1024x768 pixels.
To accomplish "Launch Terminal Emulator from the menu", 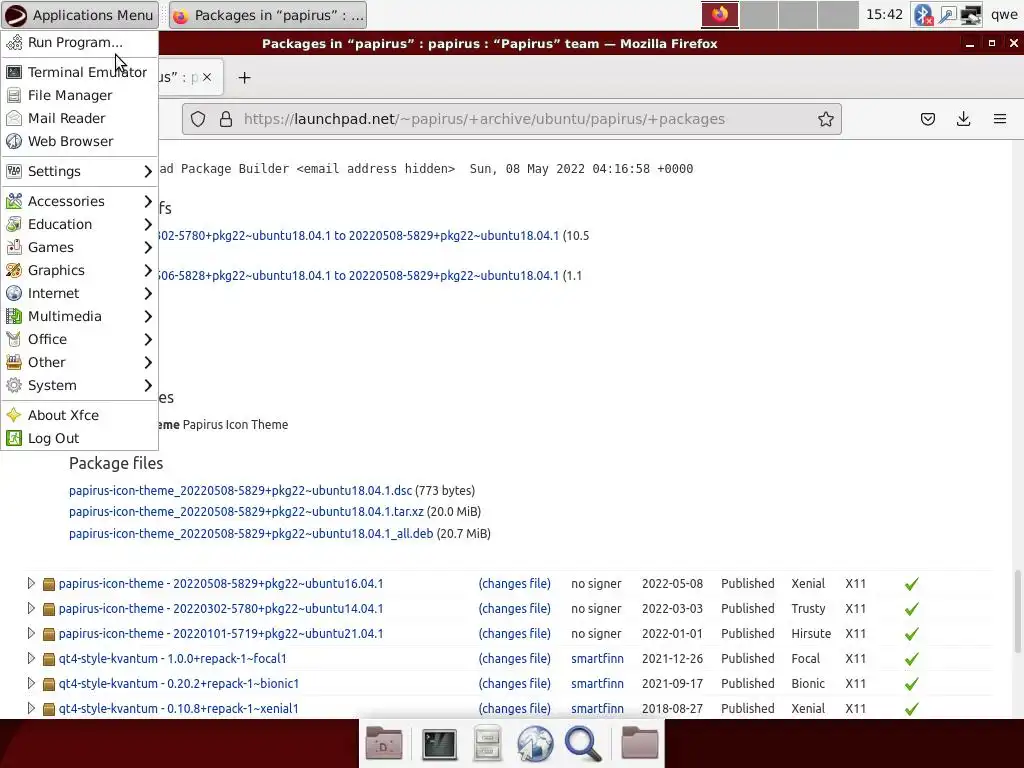I will [79, 72].
